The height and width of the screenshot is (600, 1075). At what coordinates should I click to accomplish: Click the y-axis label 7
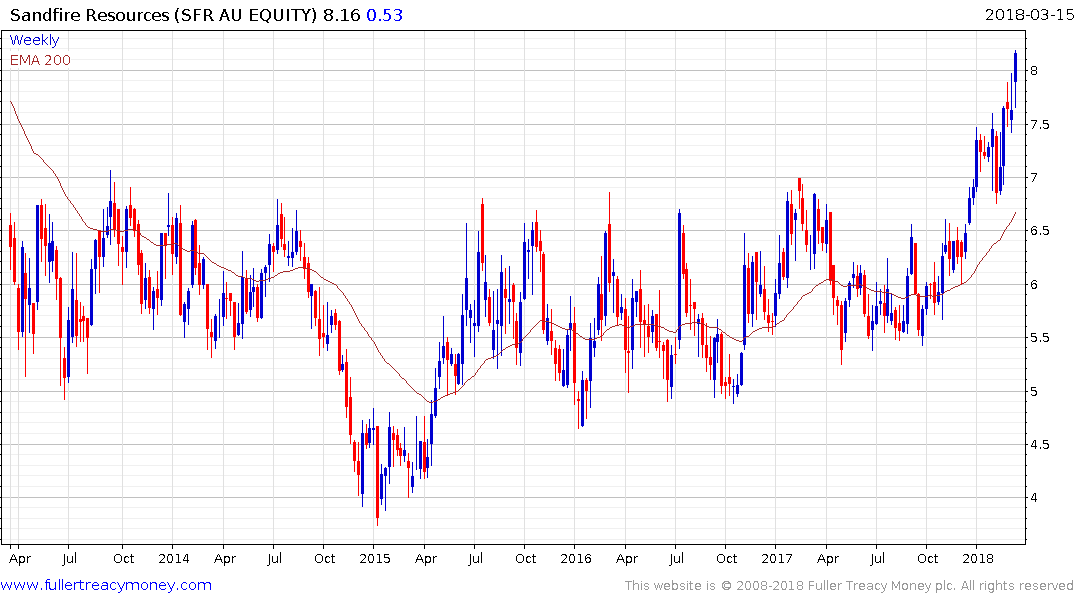pos(1034,178)
